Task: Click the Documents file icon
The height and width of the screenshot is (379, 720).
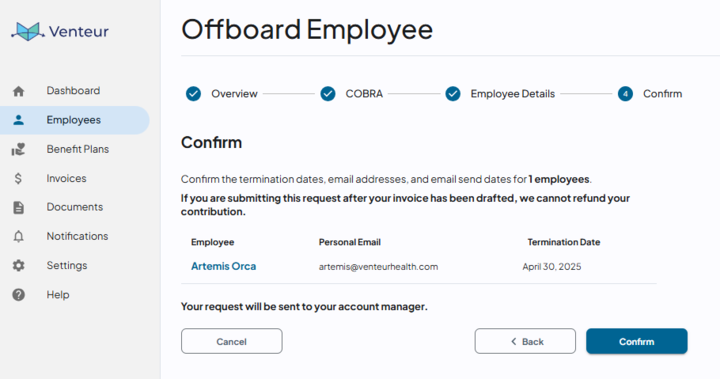Action: (18, 207)
